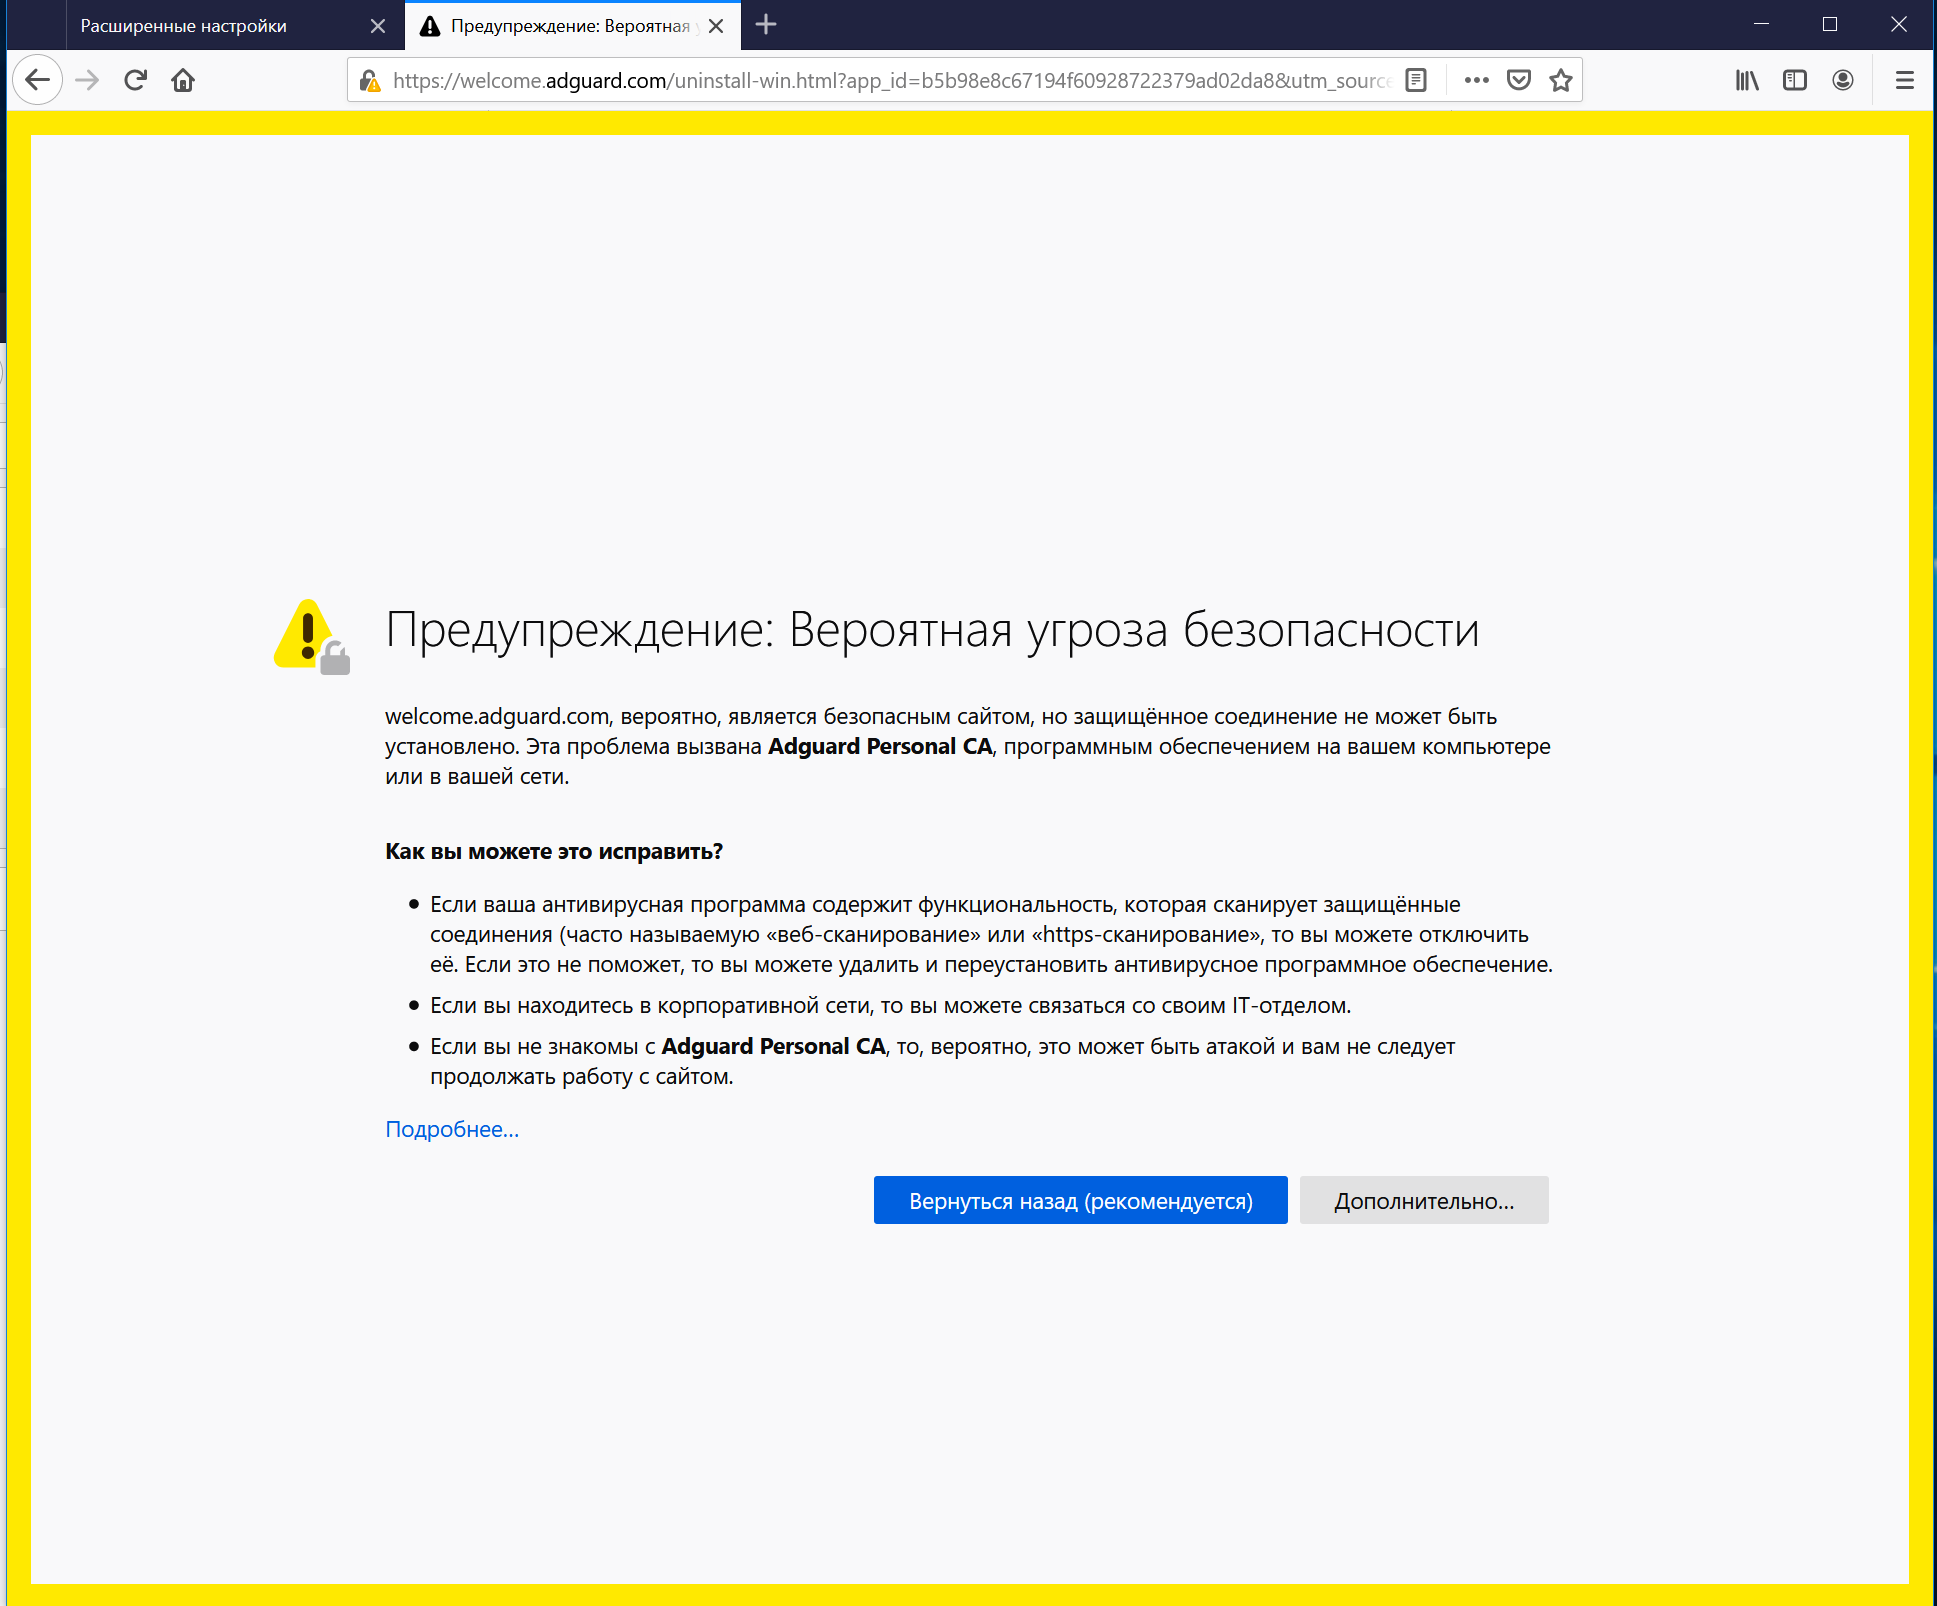Reload the current page
The height and width of the screenshot is (1606, 1937).
click(136, 80)
